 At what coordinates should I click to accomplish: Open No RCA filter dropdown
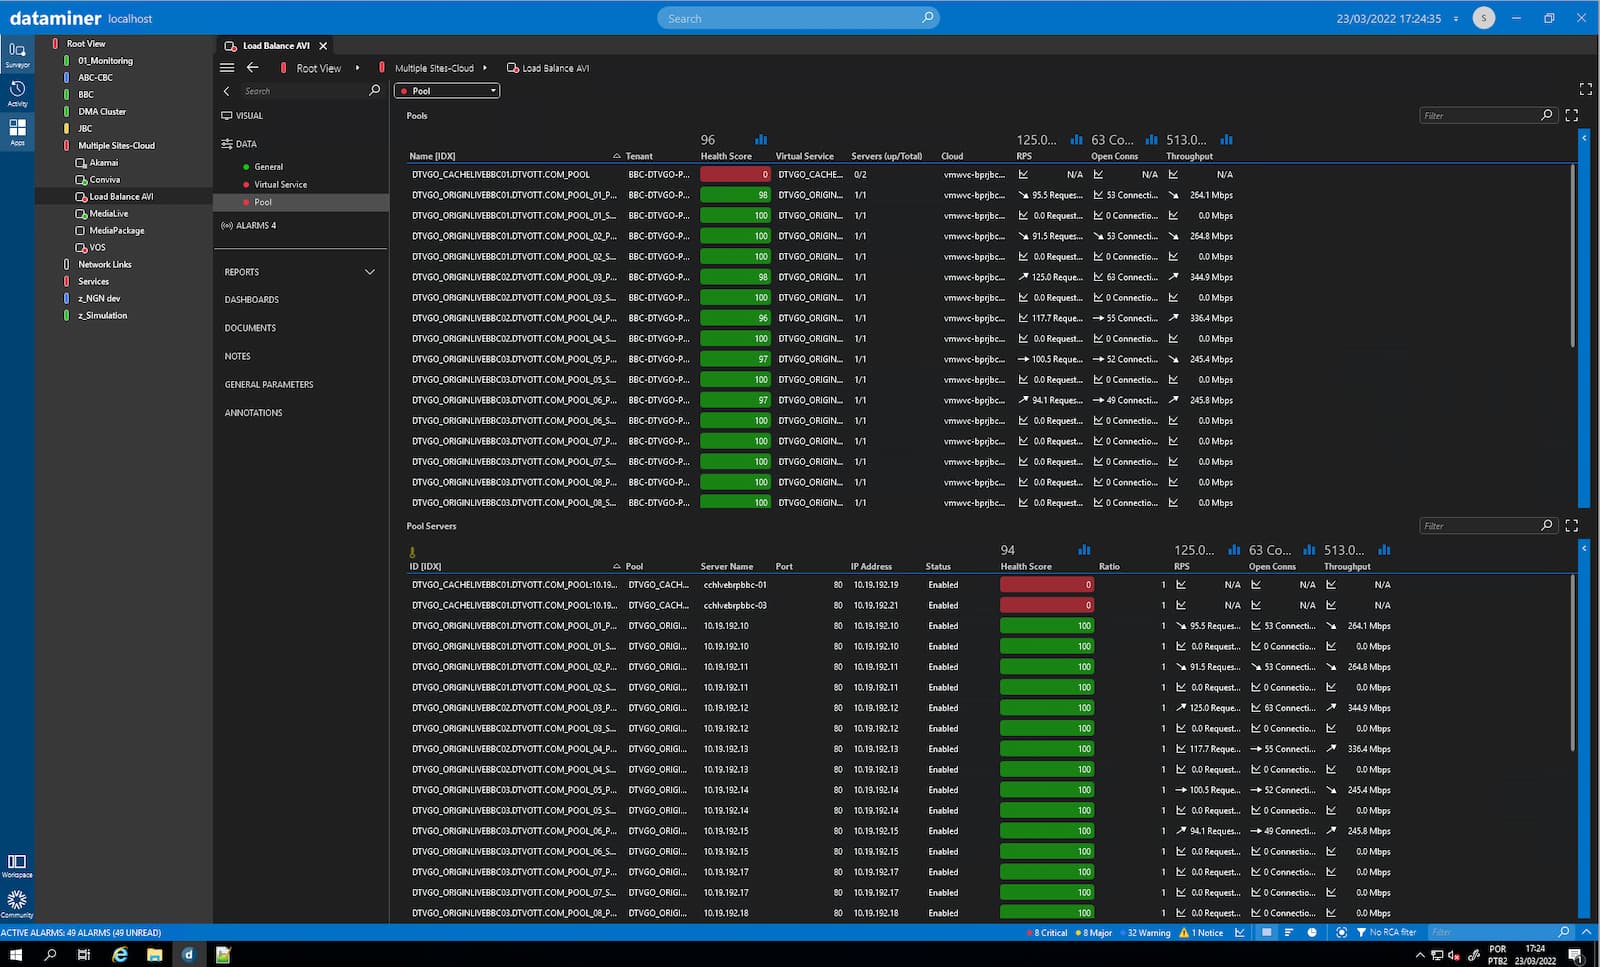click(1386, 932)
